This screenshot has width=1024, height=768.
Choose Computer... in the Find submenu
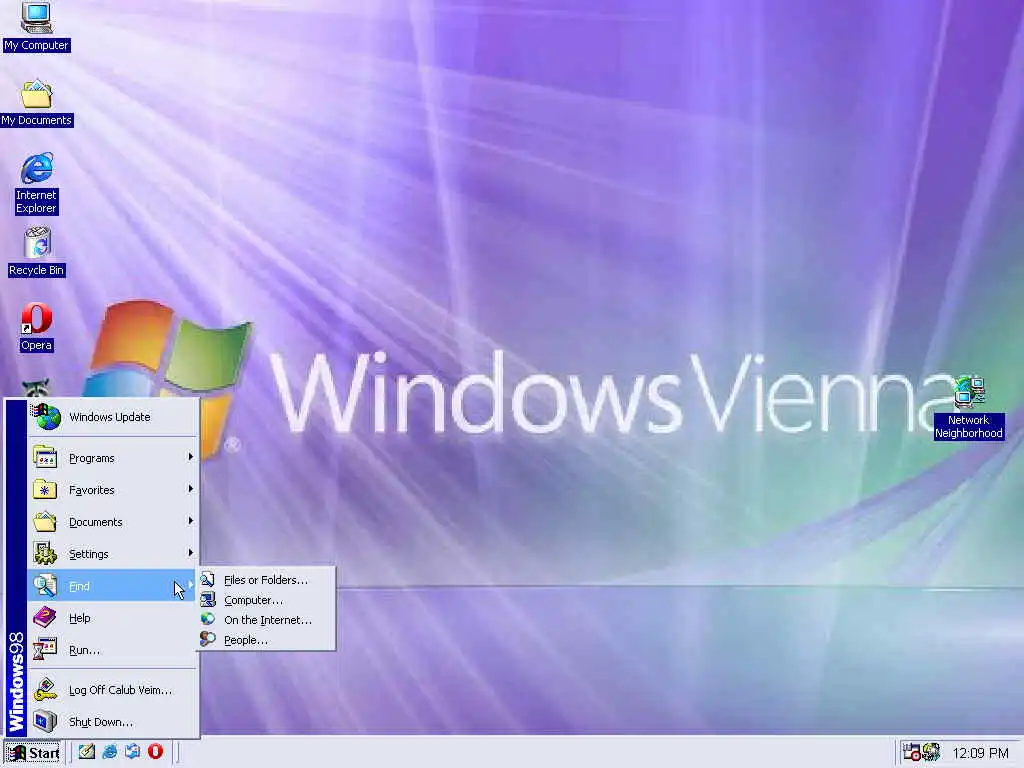266,600
